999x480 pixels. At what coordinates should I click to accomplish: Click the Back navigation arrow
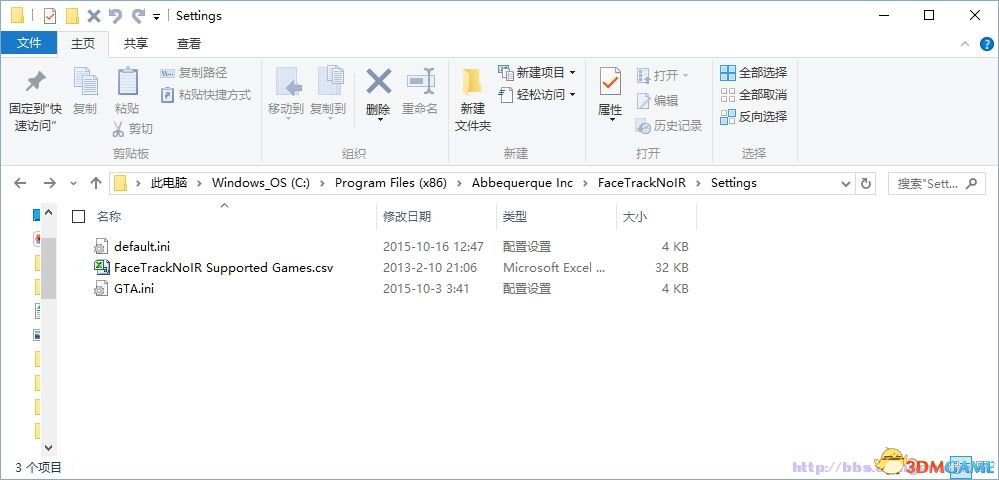(x=20, y=184)
